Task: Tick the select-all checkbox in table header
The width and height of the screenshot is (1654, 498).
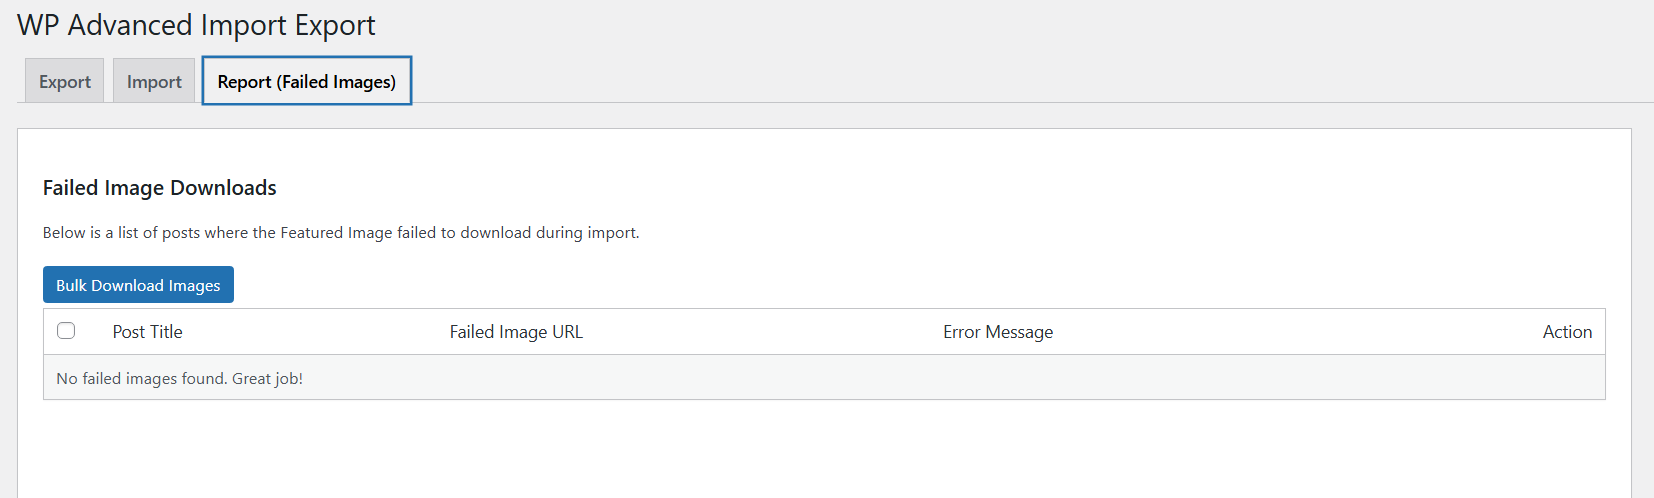Action: [x=66, y=331]
